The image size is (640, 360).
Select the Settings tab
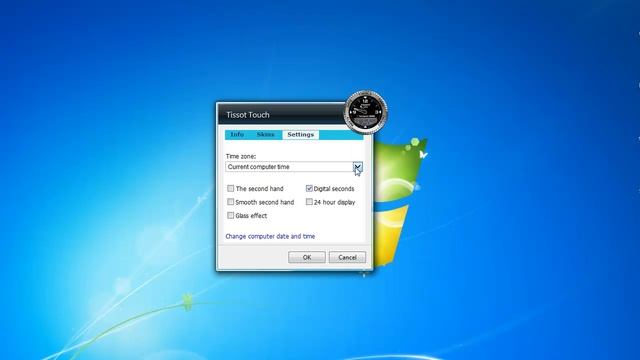(300, 135)
